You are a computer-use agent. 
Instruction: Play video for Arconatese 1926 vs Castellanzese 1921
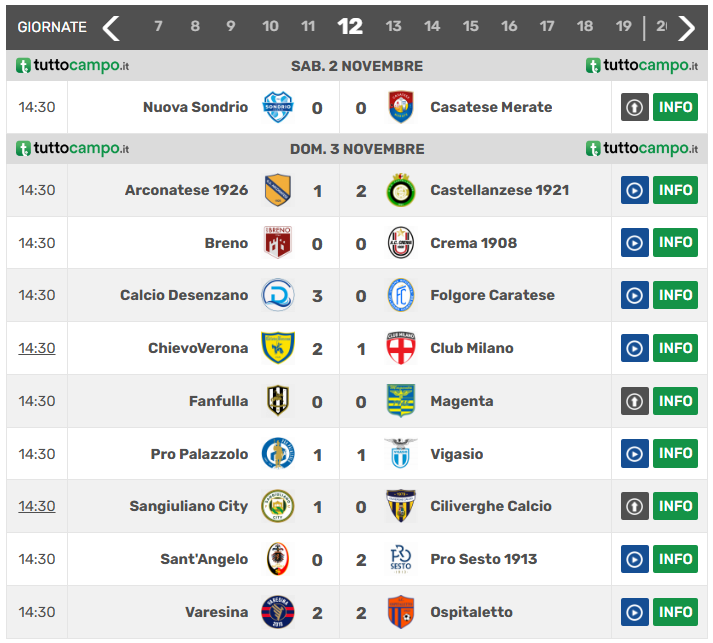635,190
